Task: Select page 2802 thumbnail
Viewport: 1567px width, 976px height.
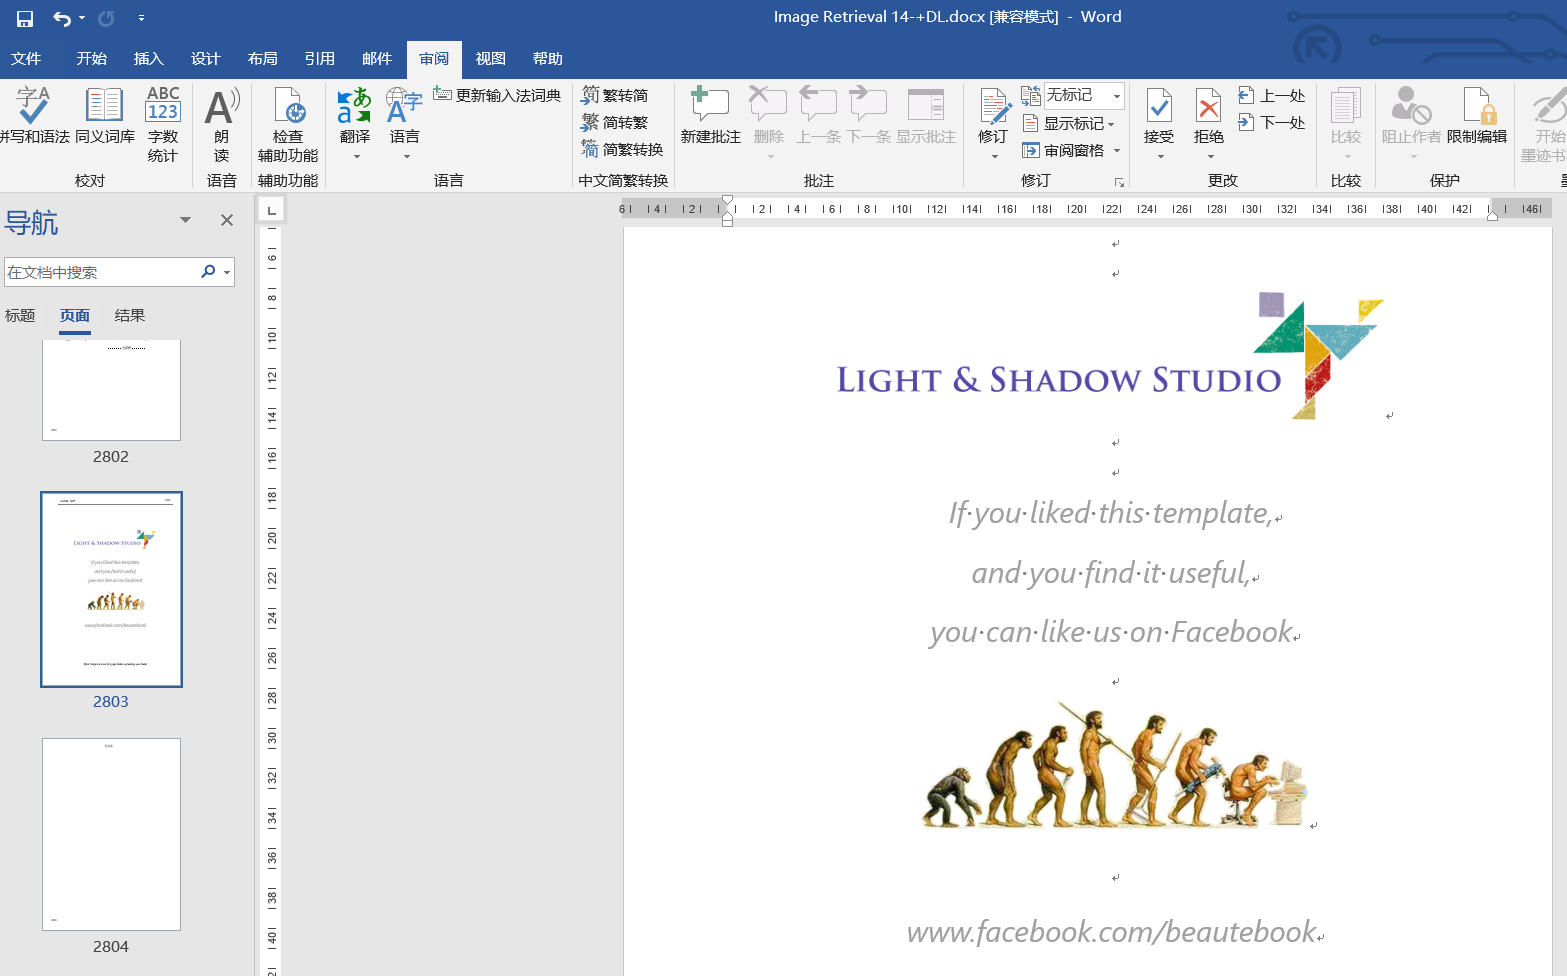Action: [x=111, y=390]
